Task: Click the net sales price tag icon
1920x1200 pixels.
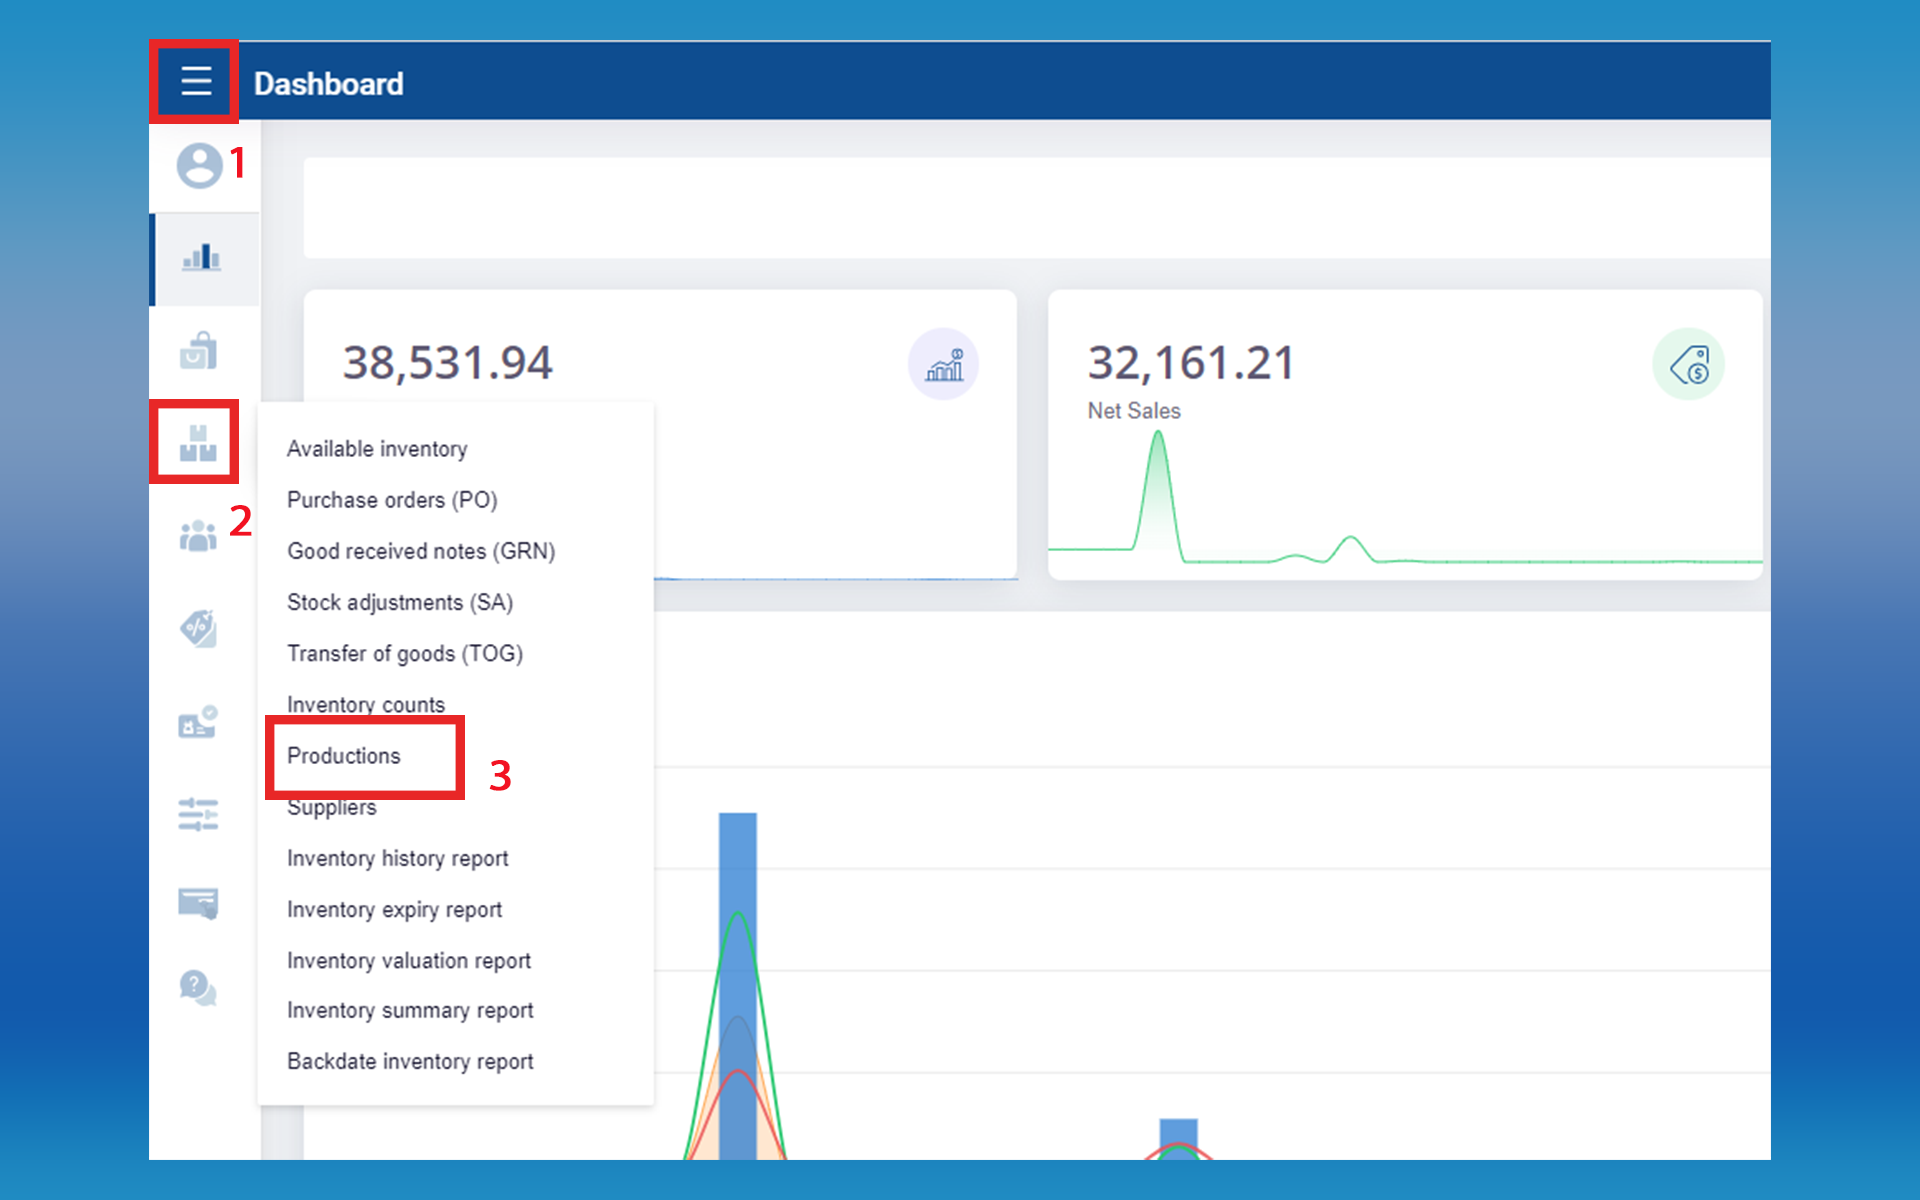Action: click(x=1689, y=365)
